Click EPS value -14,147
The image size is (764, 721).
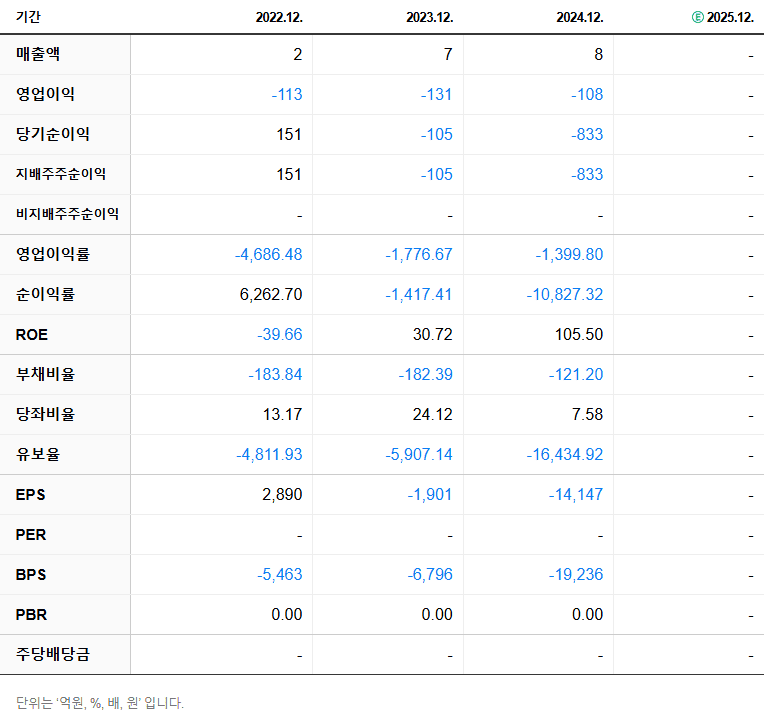pos(576,494)
